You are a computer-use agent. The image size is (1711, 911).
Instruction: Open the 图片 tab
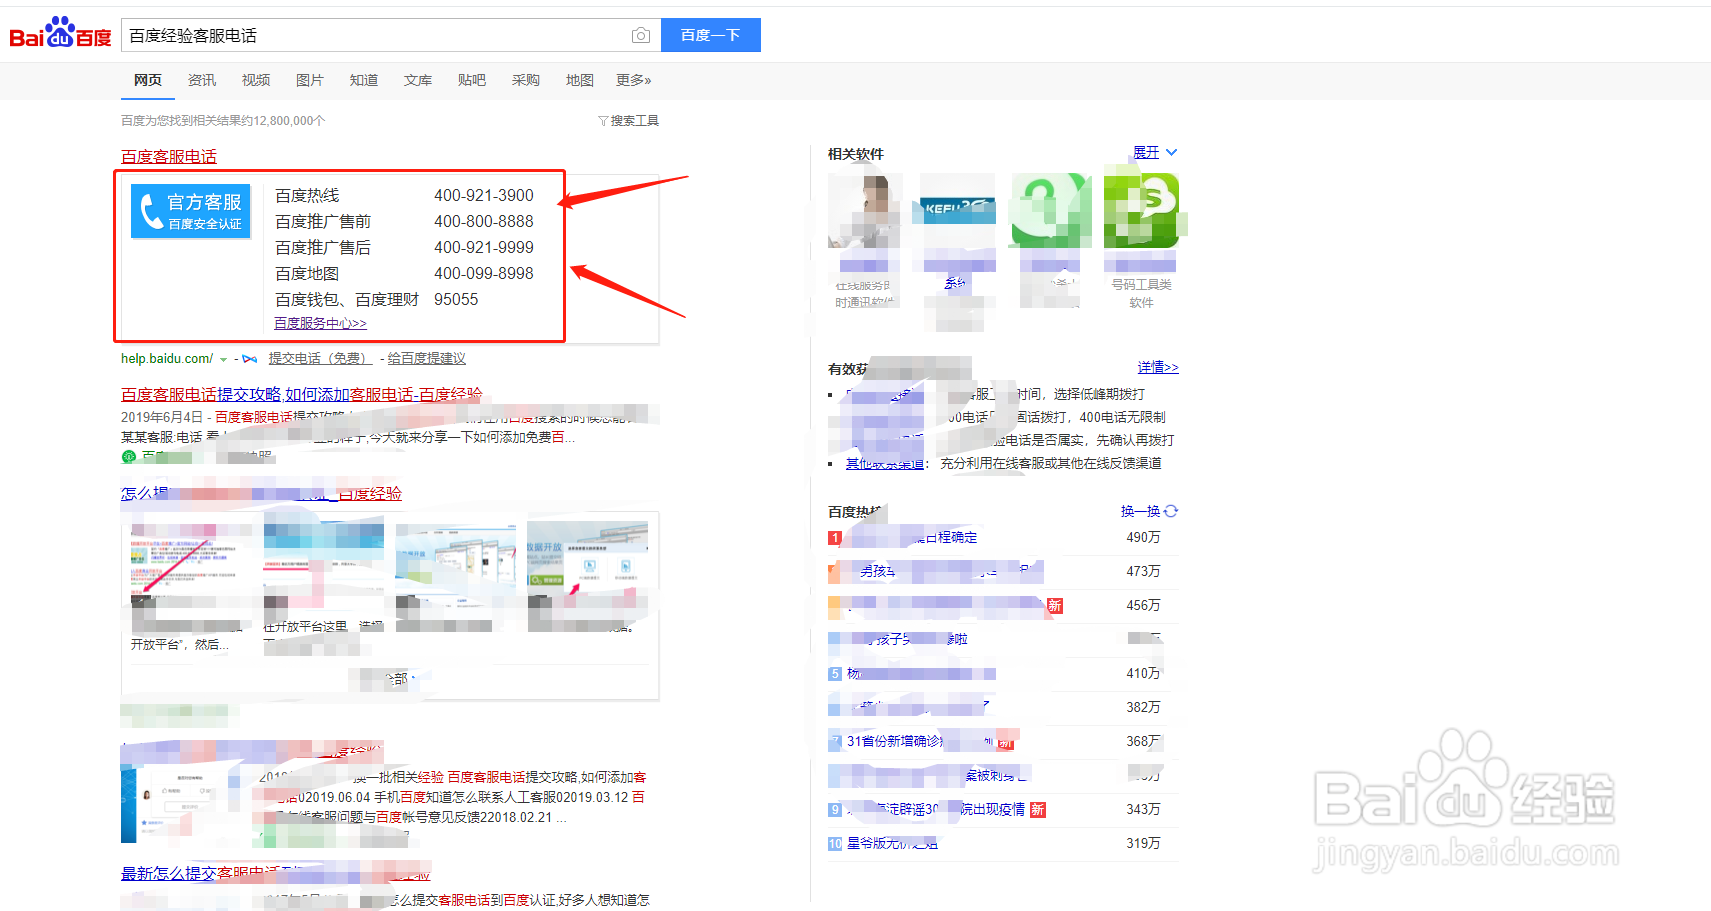click(310, 80)
